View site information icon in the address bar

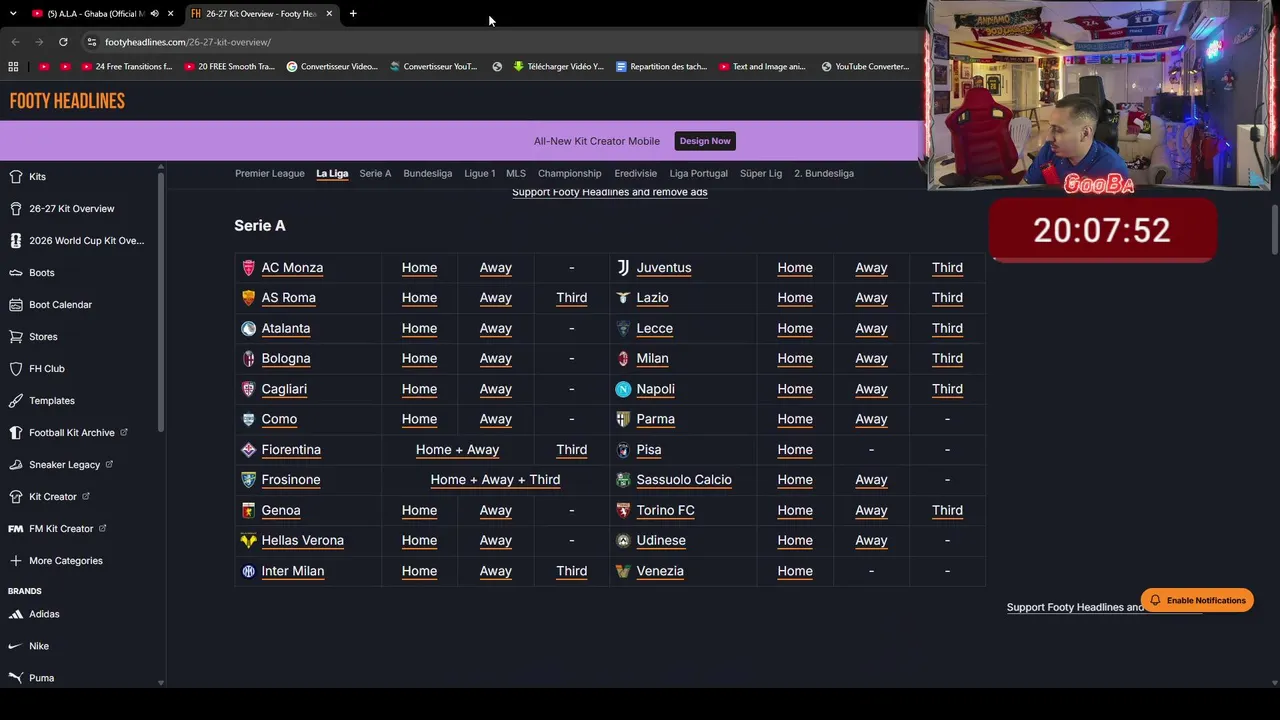point(91,42)
